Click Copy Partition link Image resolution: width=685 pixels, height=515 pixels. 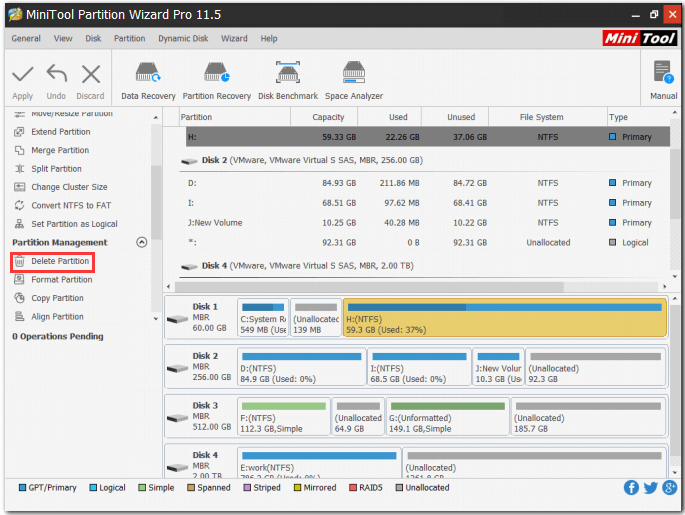57,298
